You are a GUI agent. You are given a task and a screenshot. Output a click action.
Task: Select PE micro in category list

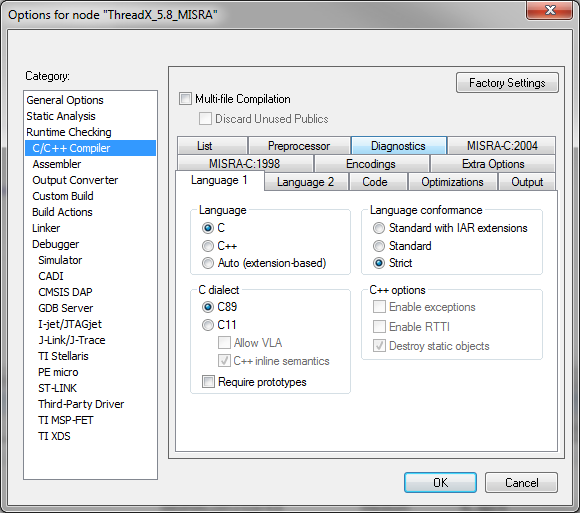coord(90,372)
